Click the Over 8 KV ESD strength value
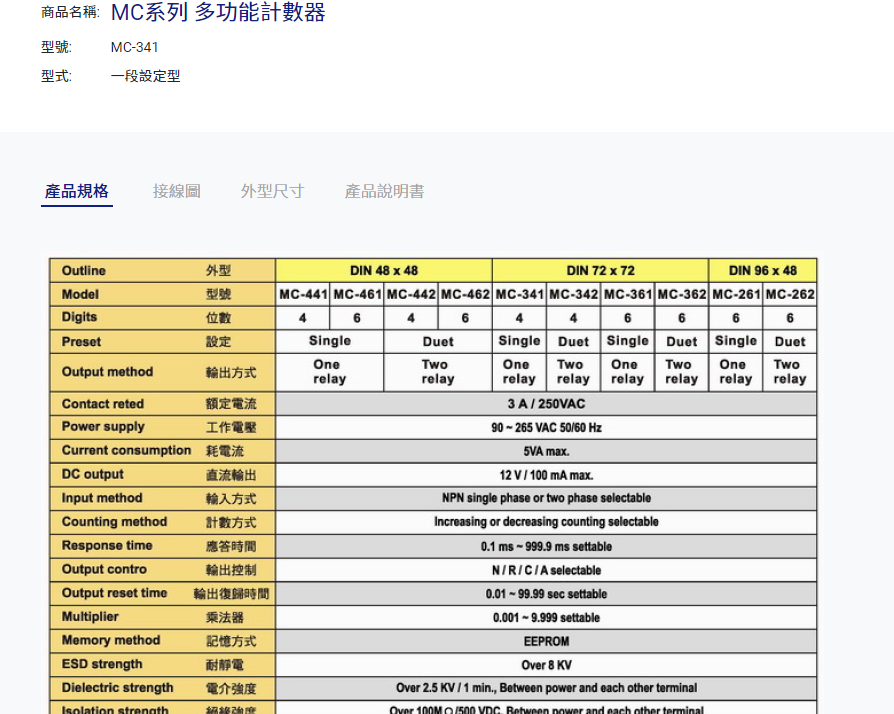894x714 pixels. (546, 665)
